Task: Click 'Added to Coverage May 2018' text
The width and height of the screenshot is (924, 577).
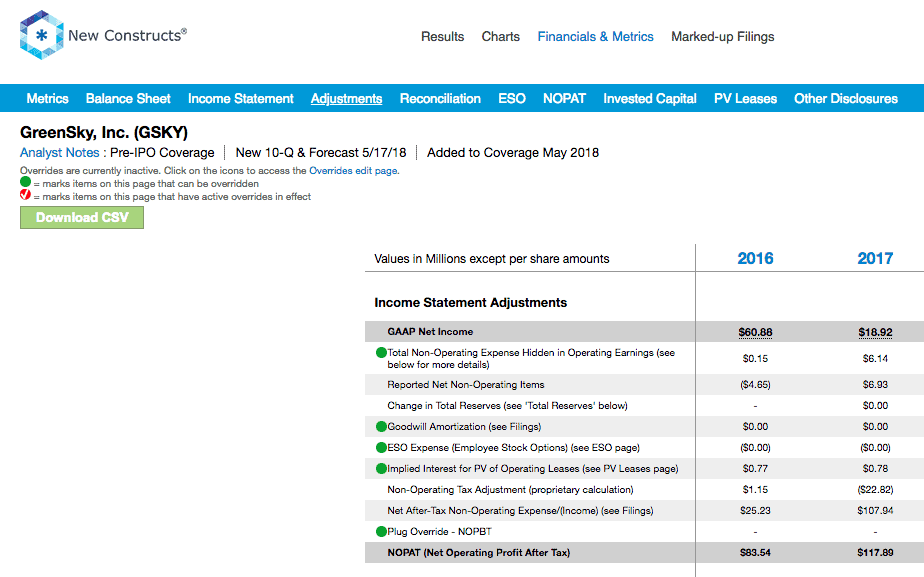Action: click(x=513, y=153)
